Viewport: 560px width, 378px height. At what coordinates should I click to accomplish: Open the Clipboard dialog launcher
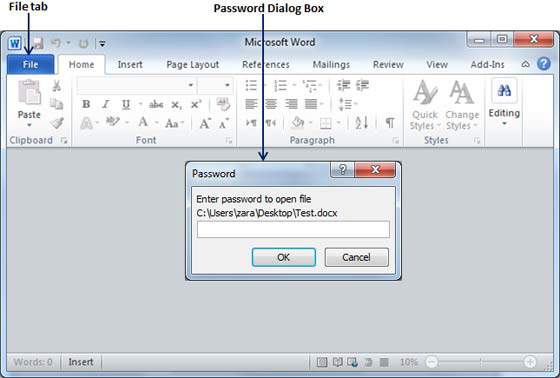point(64,141)
